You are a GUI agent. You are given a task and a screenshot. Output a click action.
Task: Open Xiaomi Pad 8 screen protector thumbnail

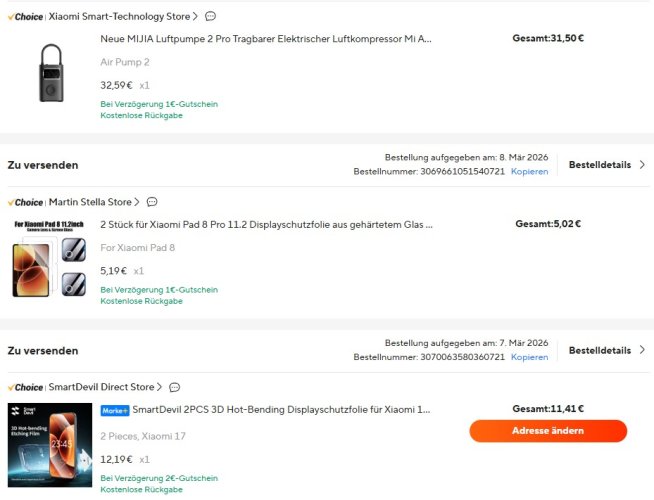tap(50, 258)
